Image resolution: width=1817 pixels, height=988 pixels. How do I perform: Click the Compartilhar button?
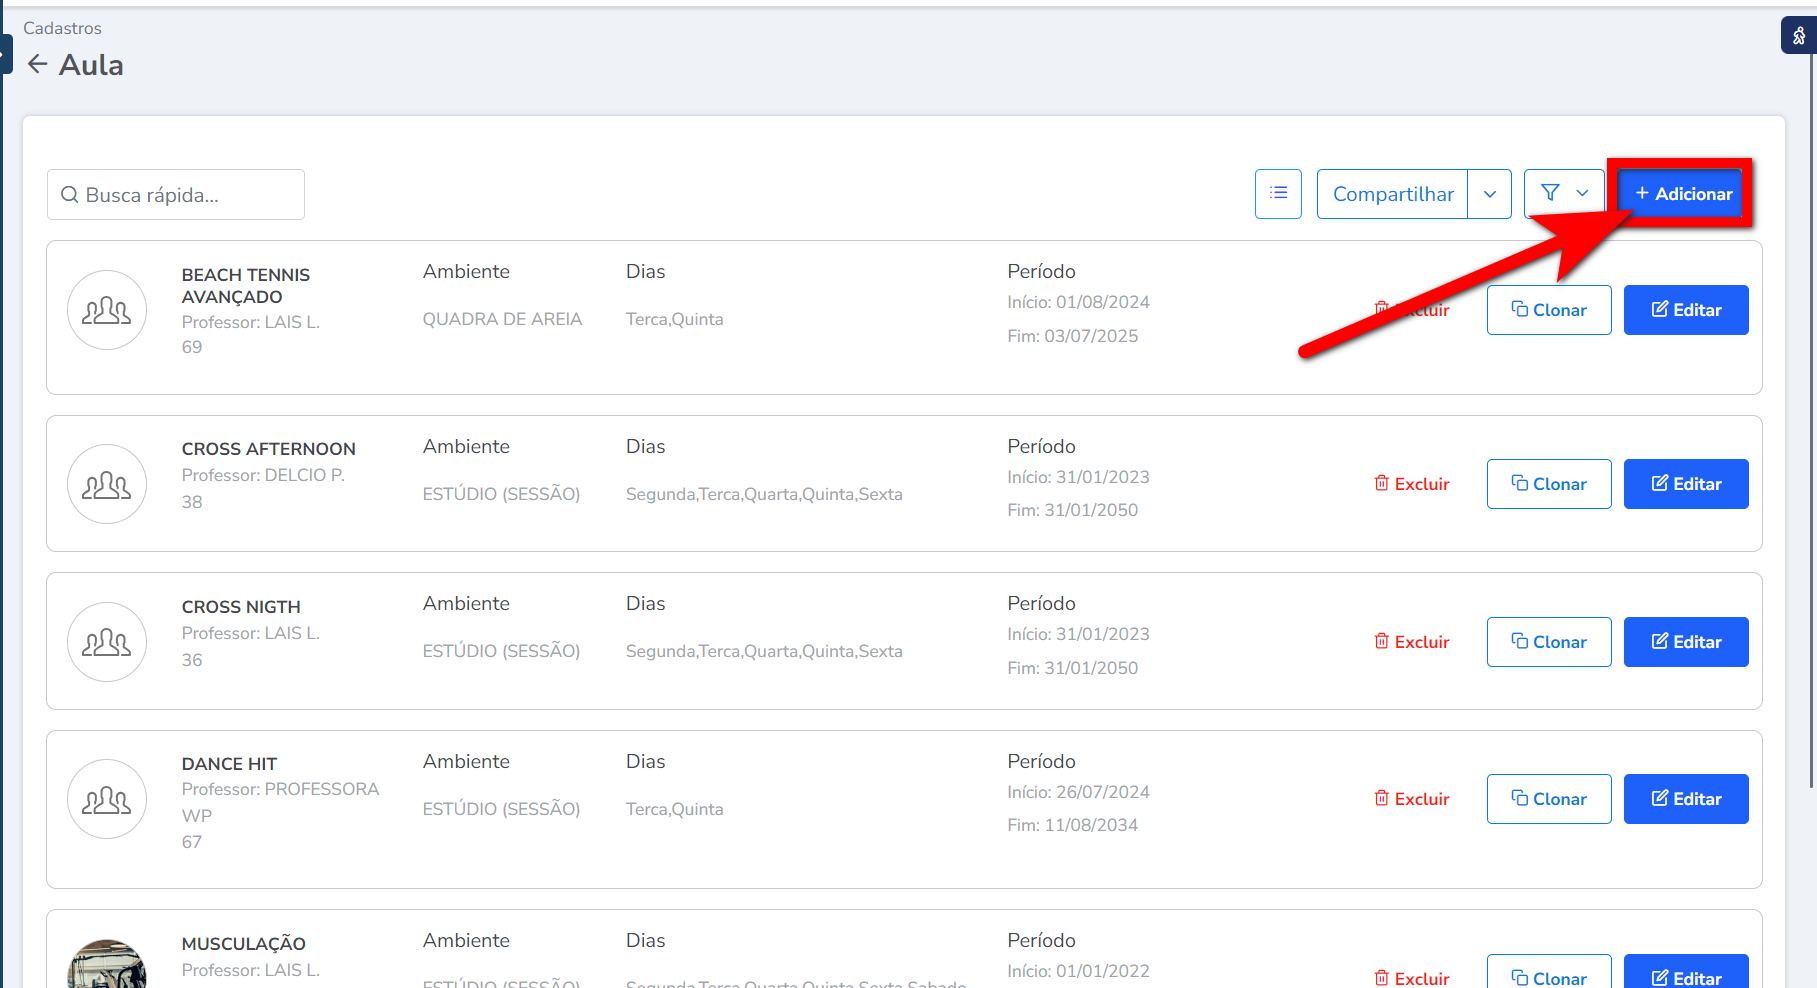point(1392,194)
